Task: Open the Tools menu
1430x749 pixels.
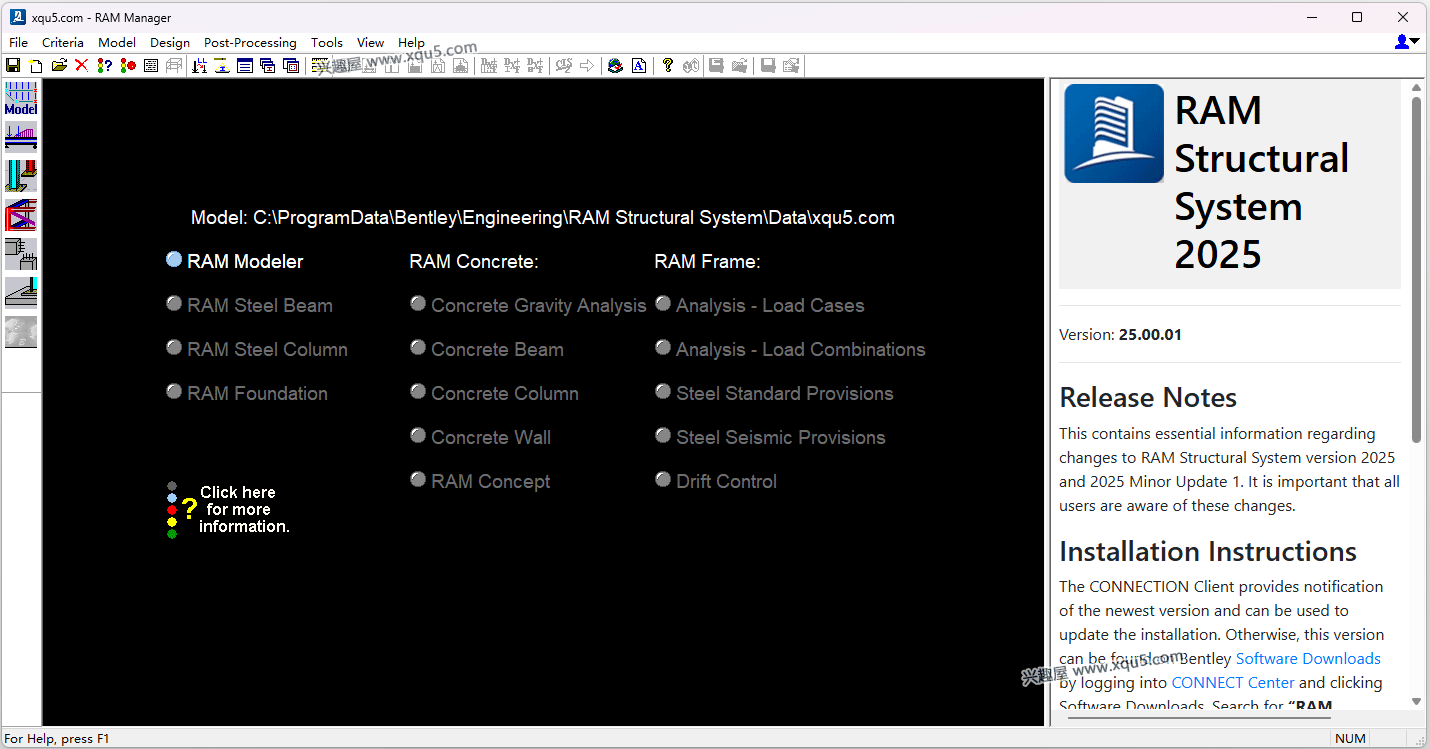Action: (x=327, y=42)
